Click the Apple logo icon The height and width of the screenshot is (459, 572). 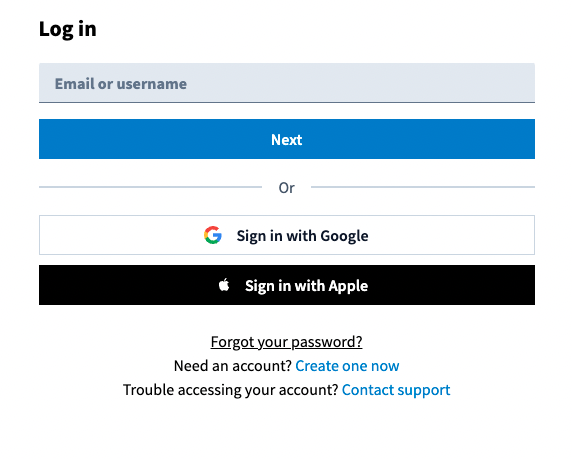click(224, 285)
